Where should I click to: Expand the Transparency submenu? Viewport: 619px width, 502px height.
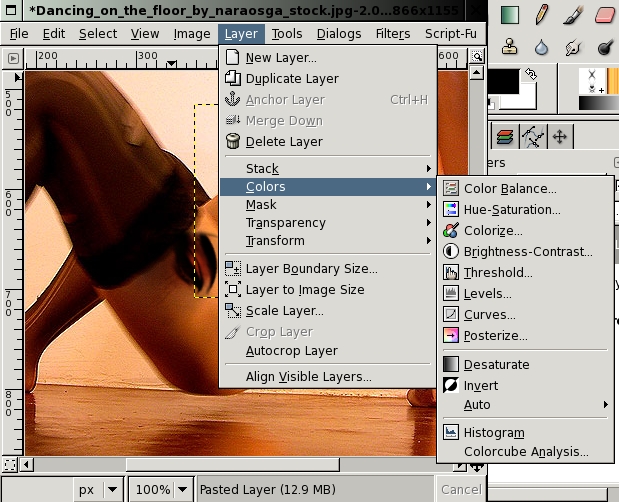pyautogui.click(x=328, y=223)
